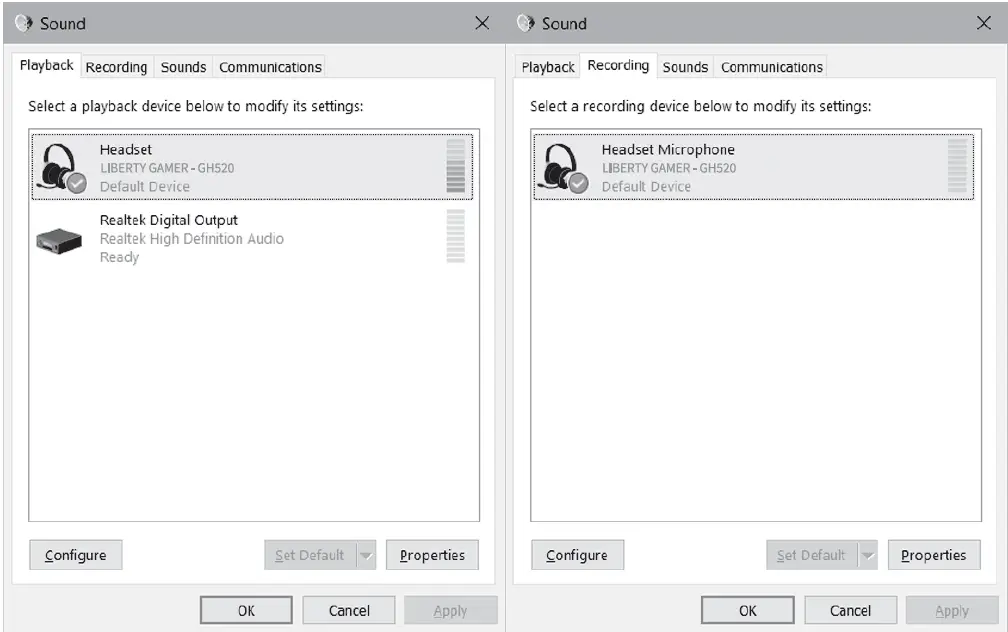Close the right Sound window
Image resolution: width=1008 pixels, height=632 pixels.
pyautogui.click(x=984, y=24)
